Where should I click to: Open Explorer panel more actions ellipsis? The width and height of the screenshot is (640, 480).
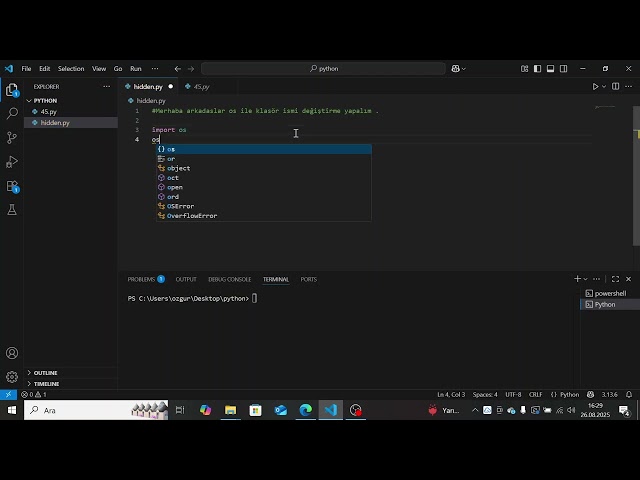coord(107,87)
